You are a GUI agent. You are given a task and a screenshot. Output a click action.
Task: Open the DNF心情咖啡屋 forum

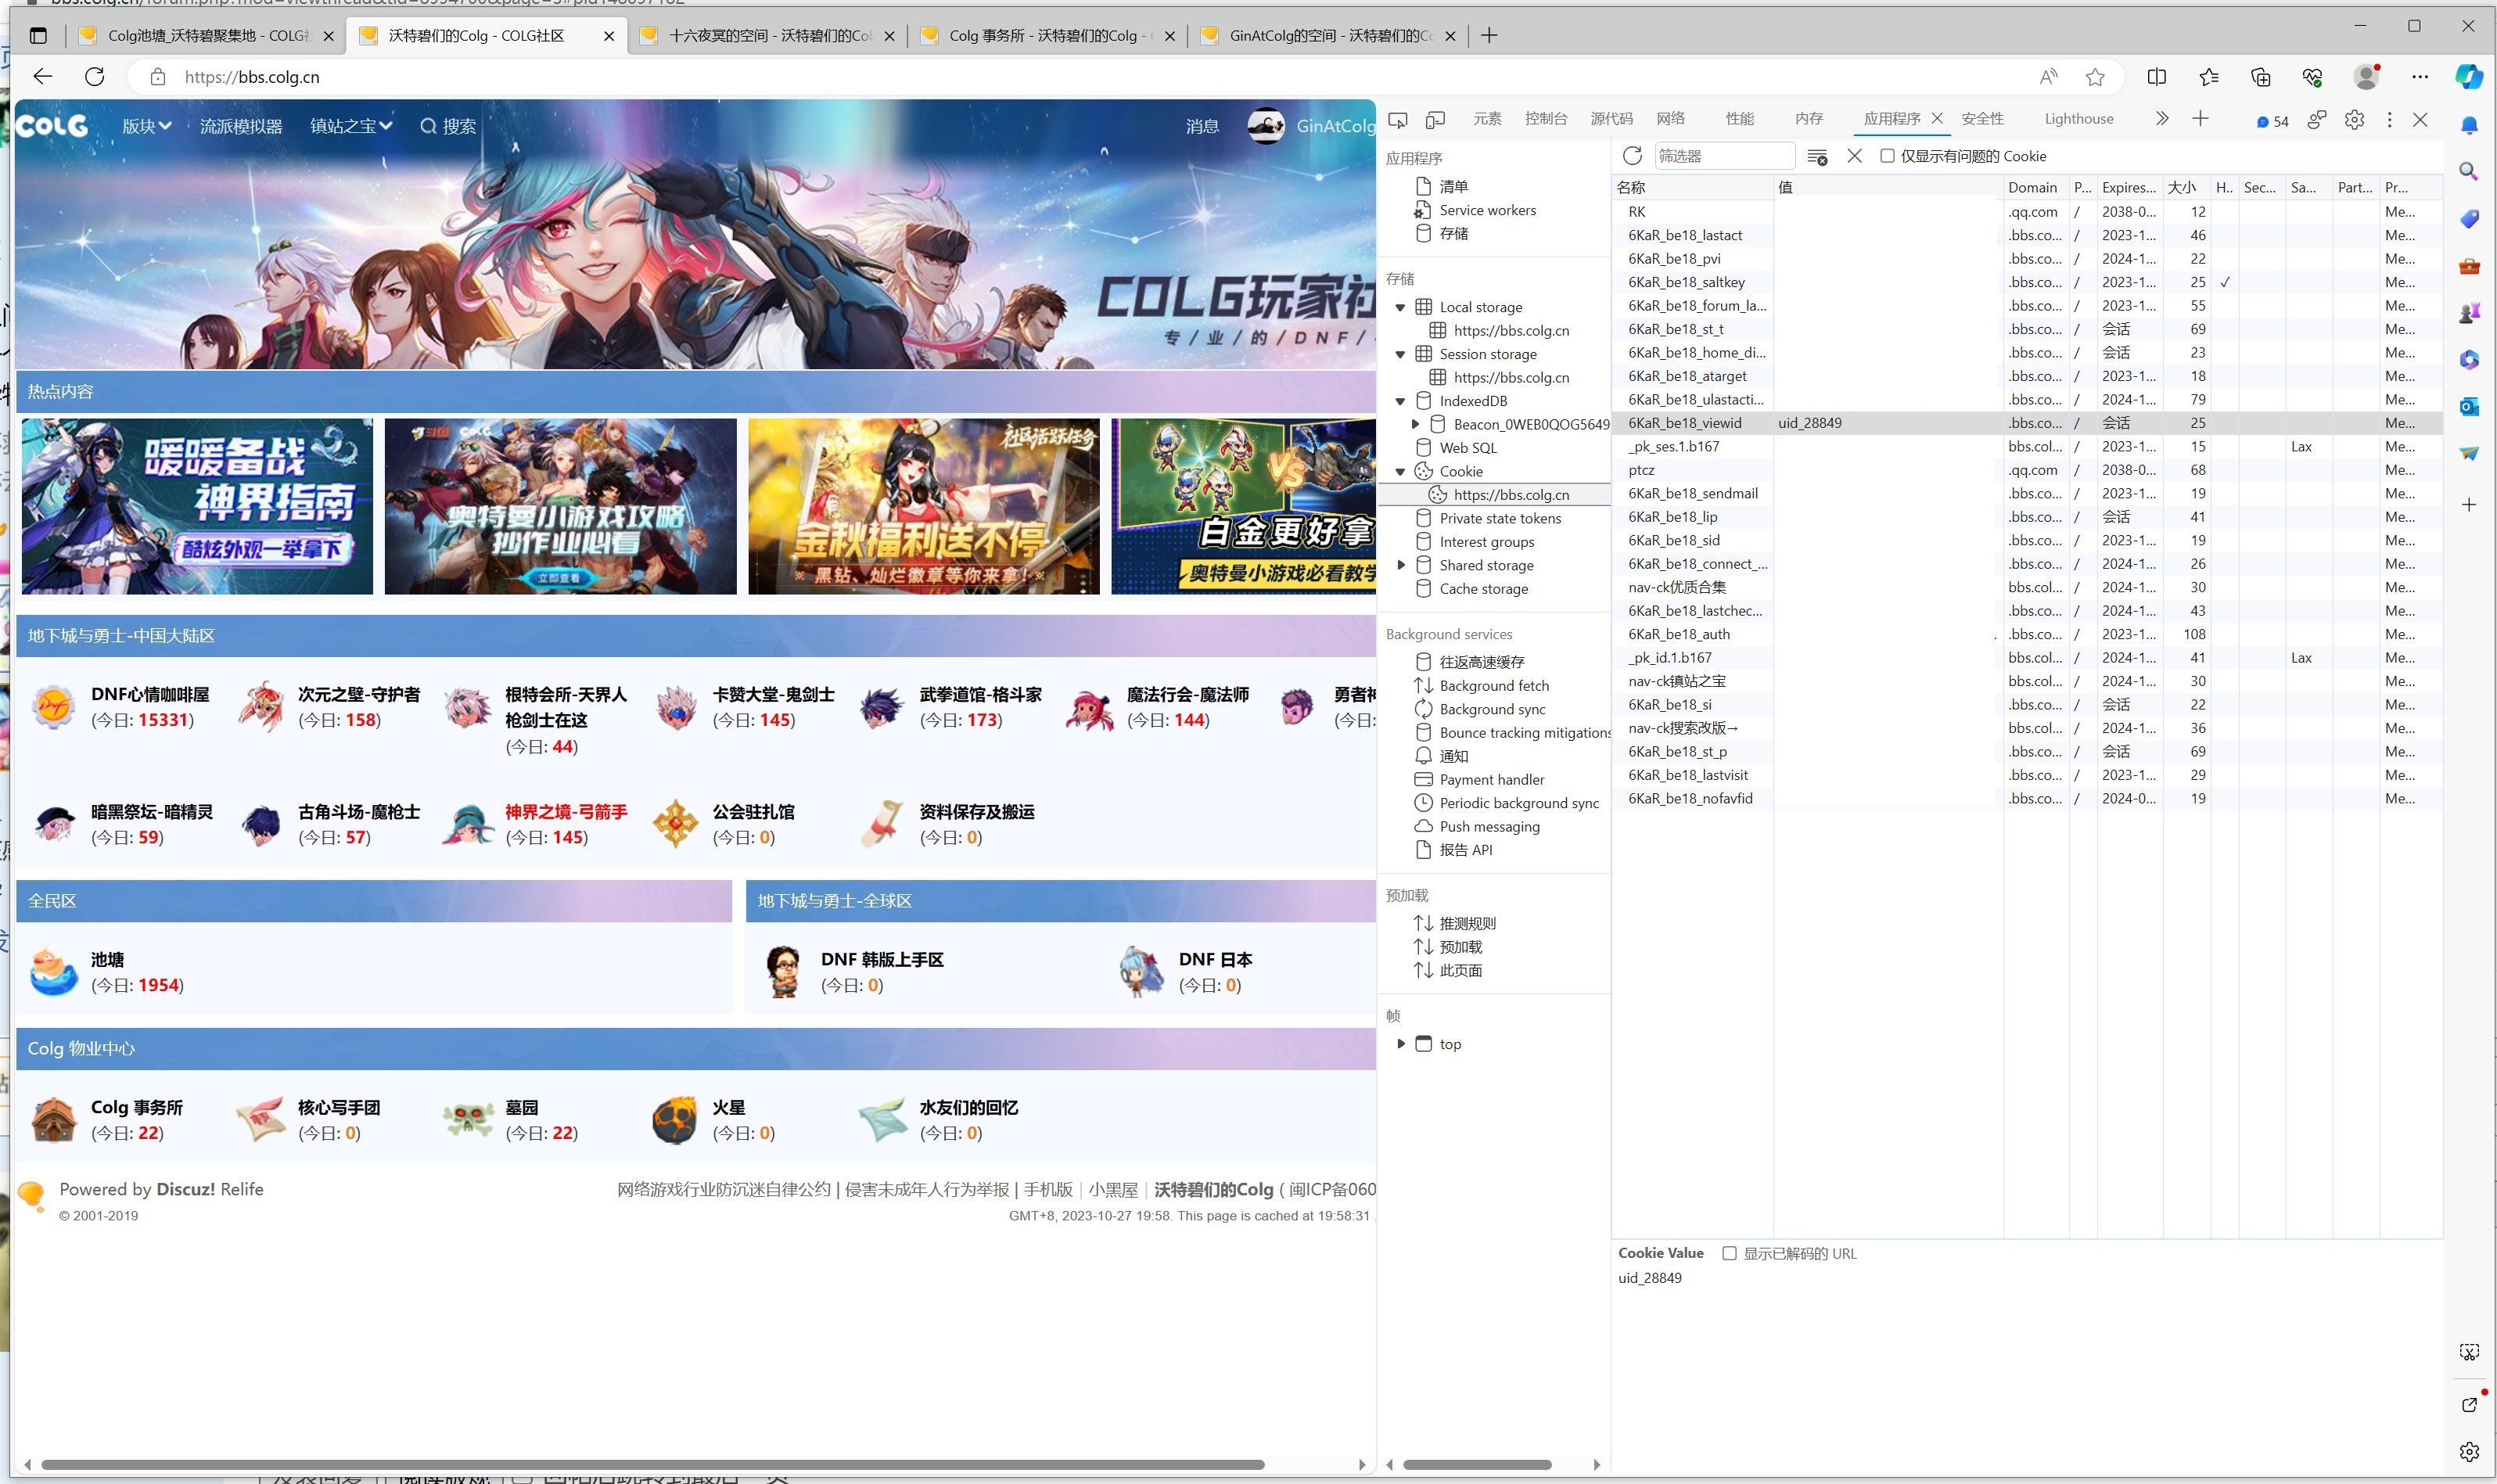point(150,694)
